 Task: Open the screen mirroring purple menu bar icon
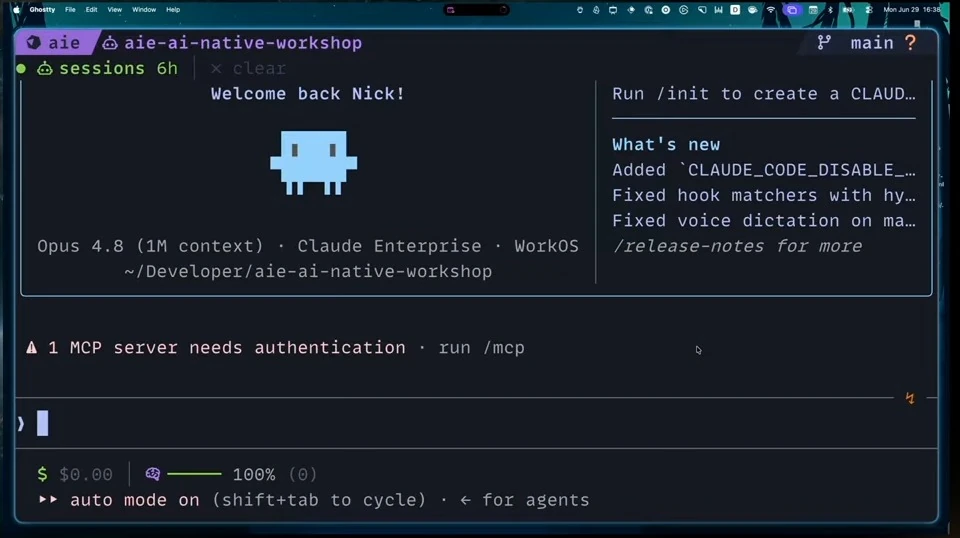pos(792,10)
